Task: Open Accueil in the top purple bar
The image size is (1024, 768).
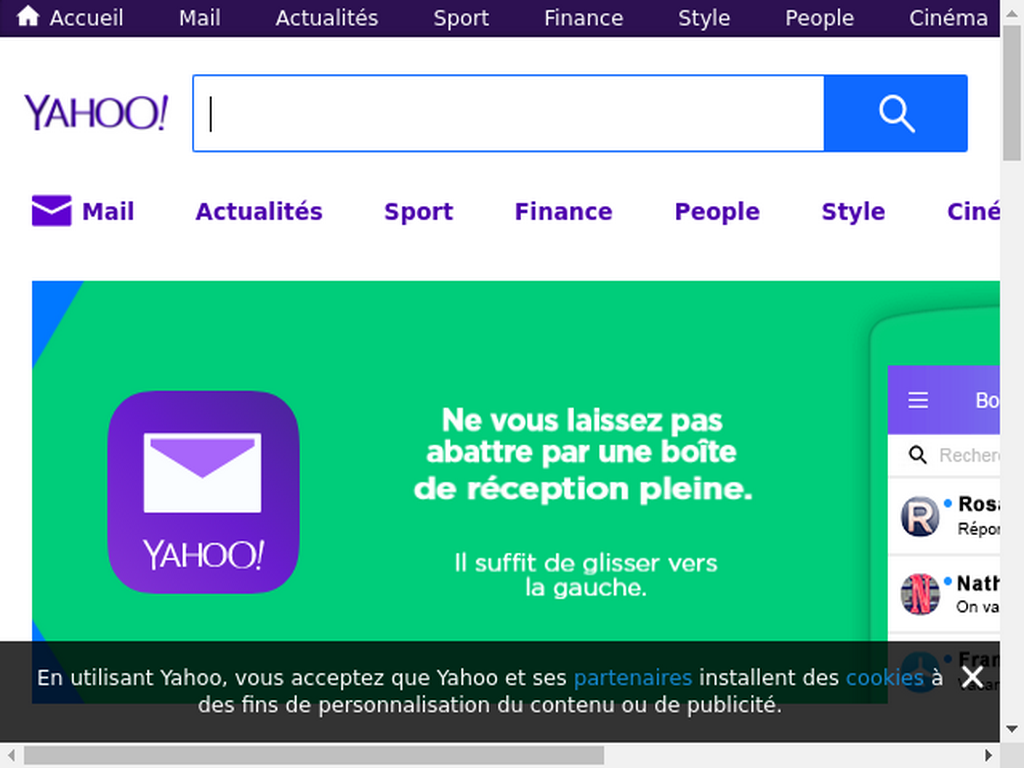Action: (x=86, y=18)
